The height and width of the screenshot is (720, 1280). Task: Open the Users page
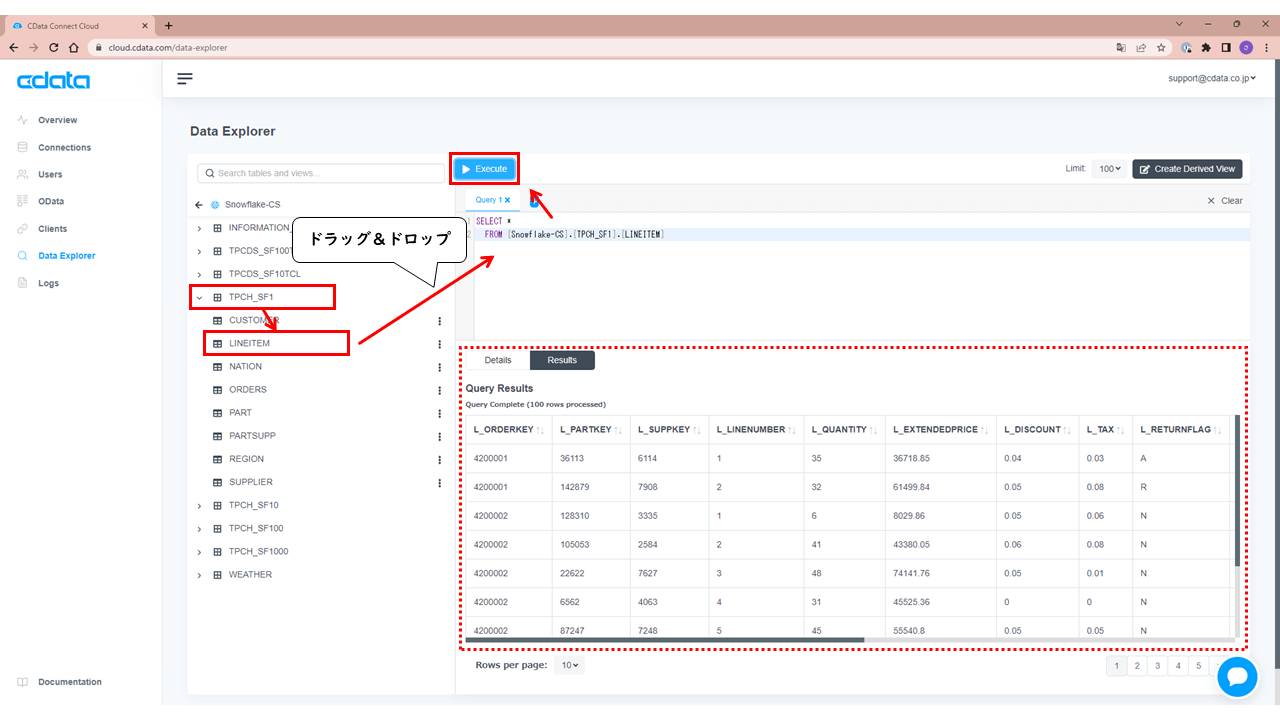pyautogui.click(x=50, y=174)
